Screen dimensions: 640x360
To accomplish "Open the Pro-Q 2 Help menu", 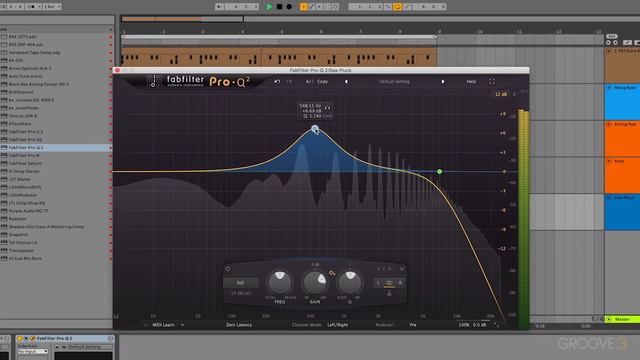I will pos(471,82).
